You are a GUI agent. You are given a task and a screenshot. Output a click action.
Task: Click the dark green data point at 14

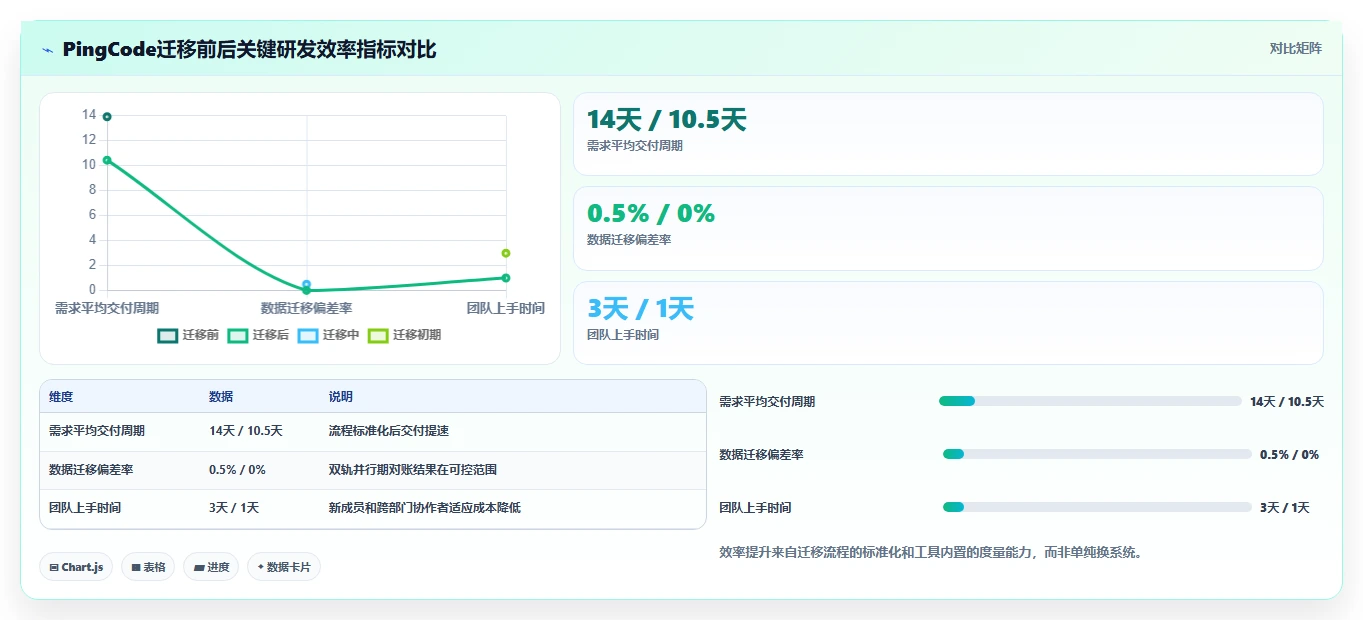click(107, 117)
